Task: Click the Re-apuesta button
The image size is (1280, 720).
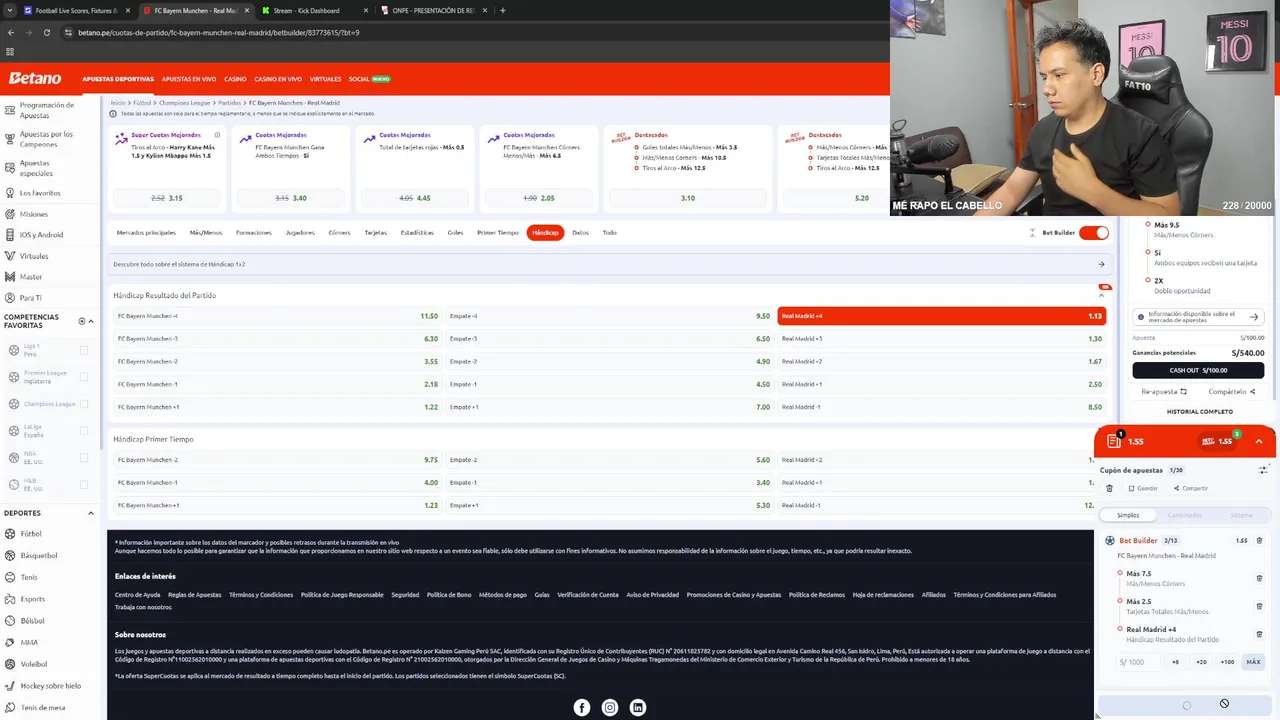Action: pos(1164,392)
